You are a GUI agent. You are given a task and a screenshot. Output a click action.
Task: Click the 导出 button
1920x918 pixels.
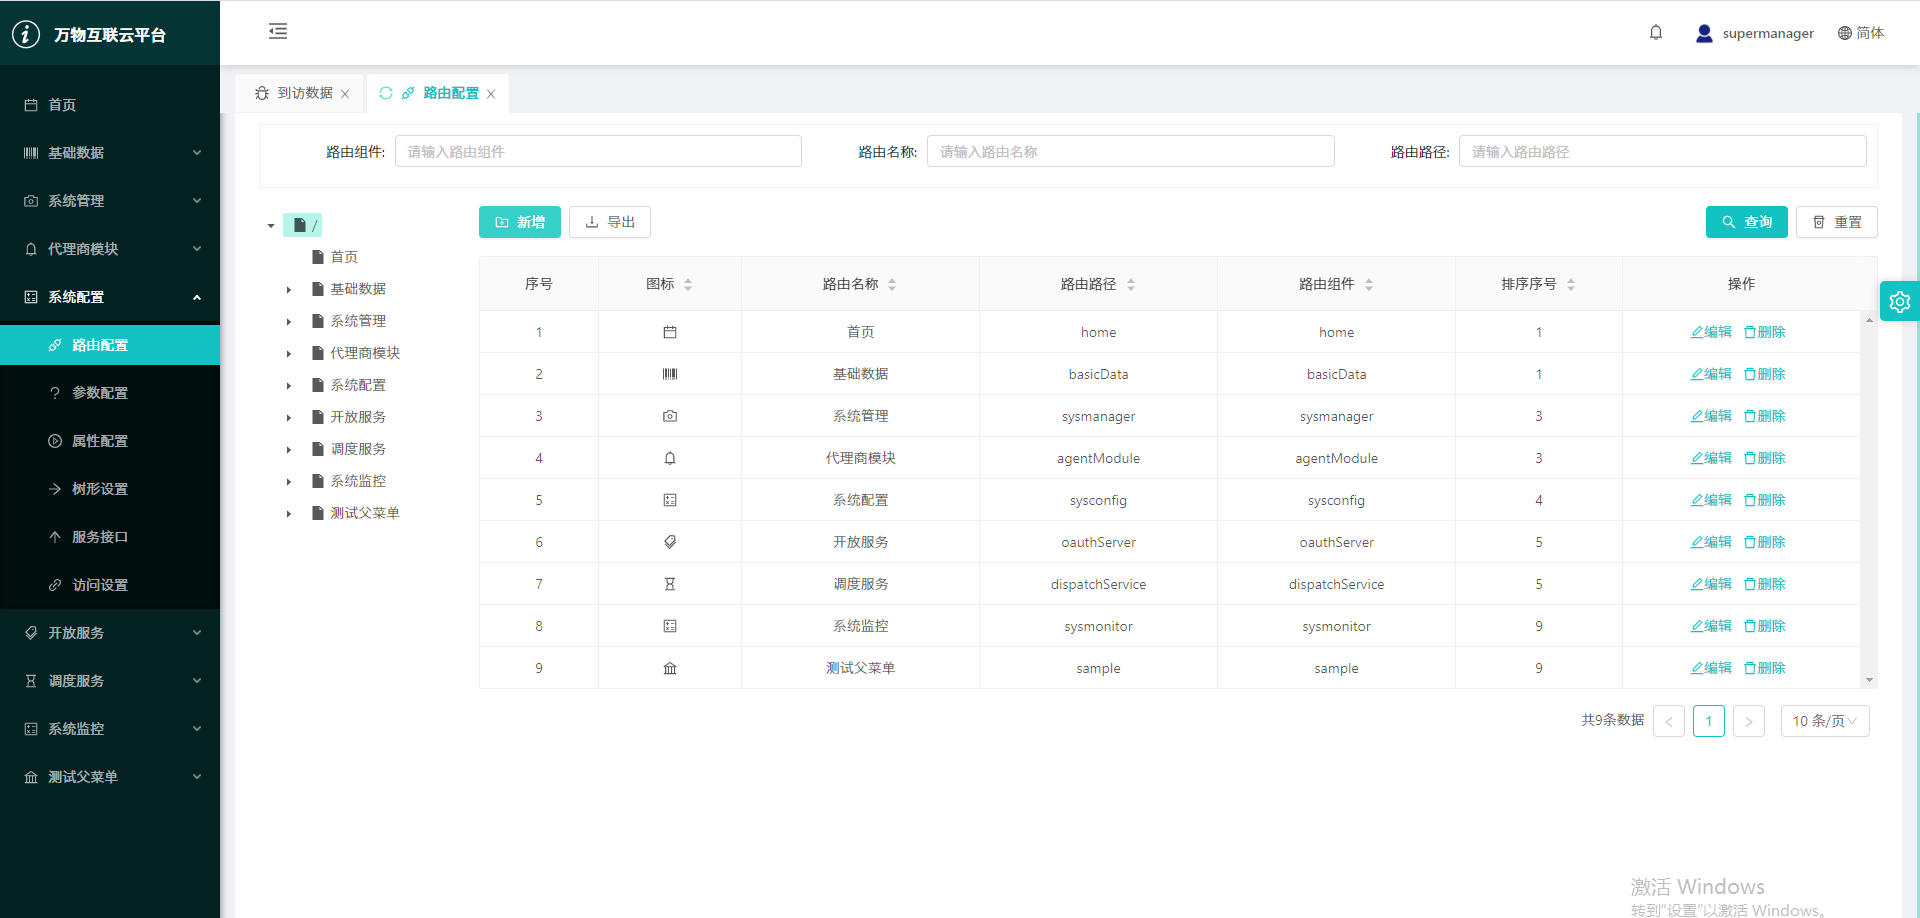coord(610,222)
